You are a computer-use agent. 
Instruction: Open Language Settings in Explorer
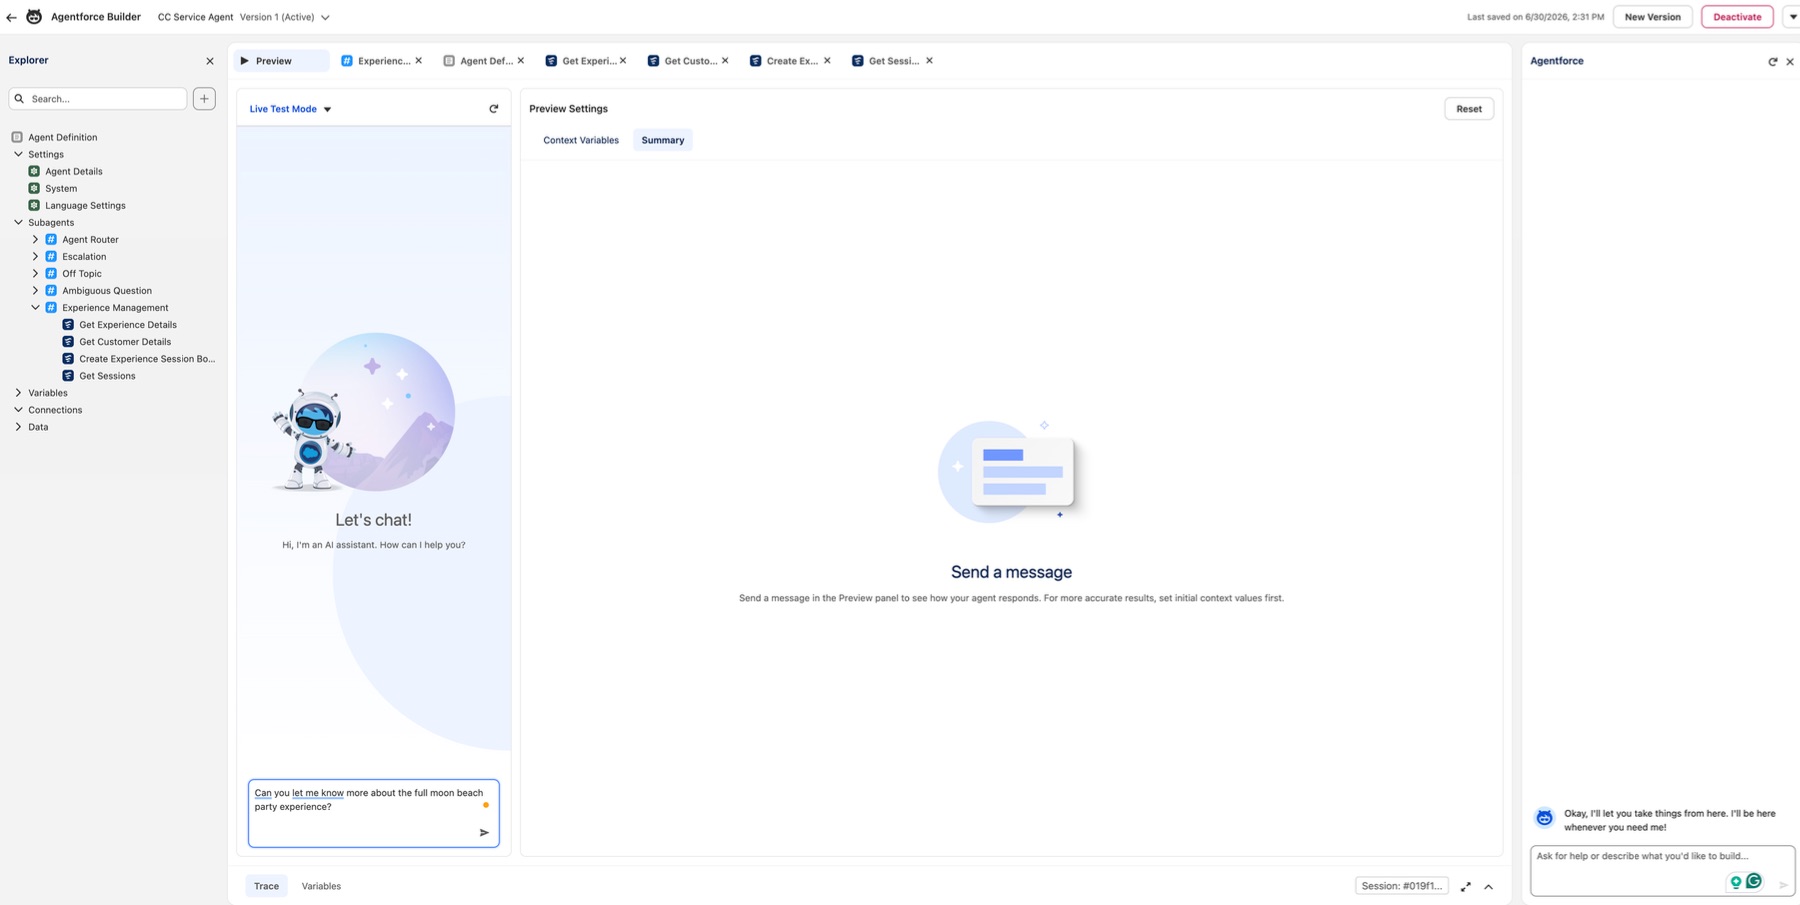pos(85,205)
